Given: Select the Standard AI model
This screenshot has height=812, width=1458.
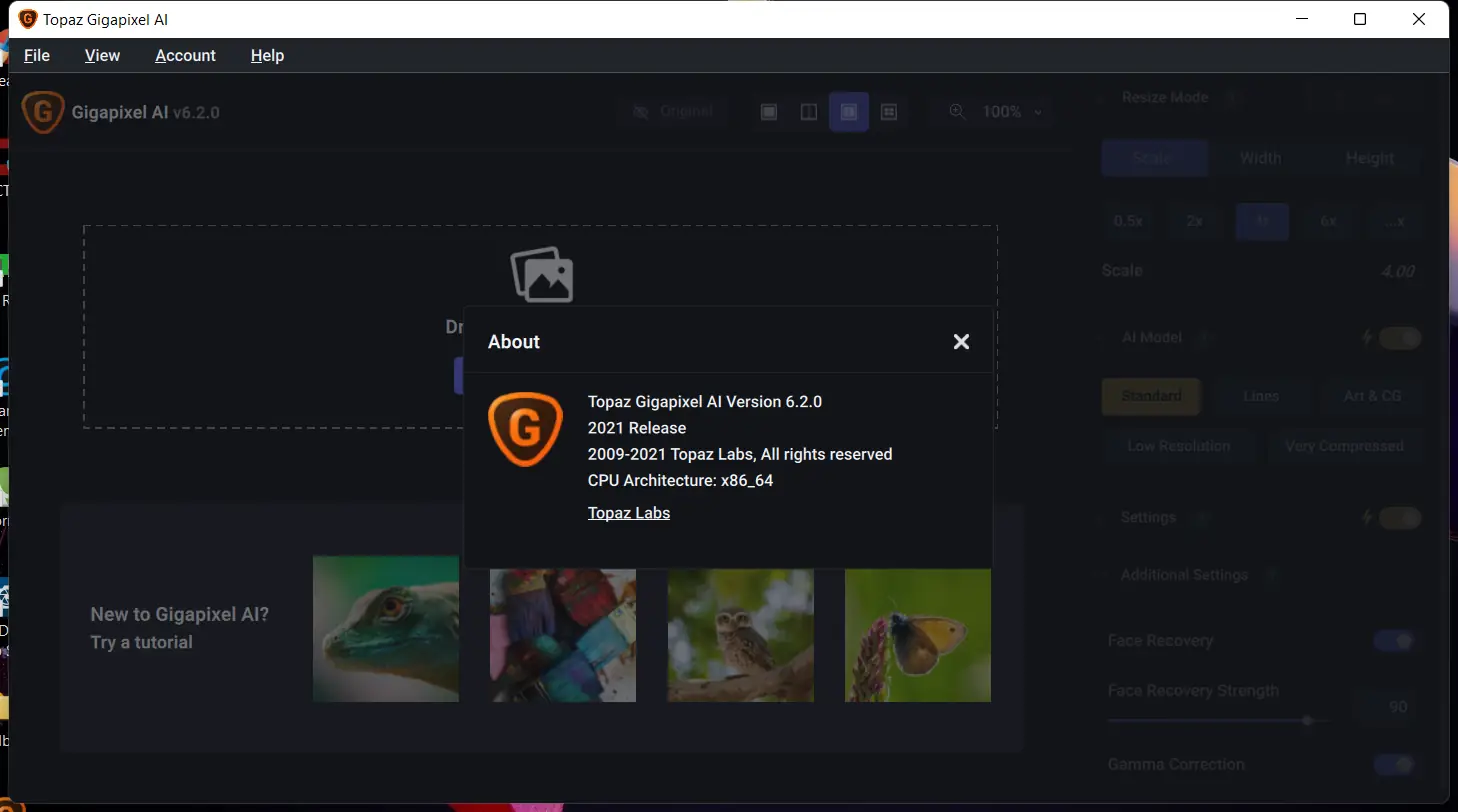Looking at the screenshot, I should pos(1151,396).
